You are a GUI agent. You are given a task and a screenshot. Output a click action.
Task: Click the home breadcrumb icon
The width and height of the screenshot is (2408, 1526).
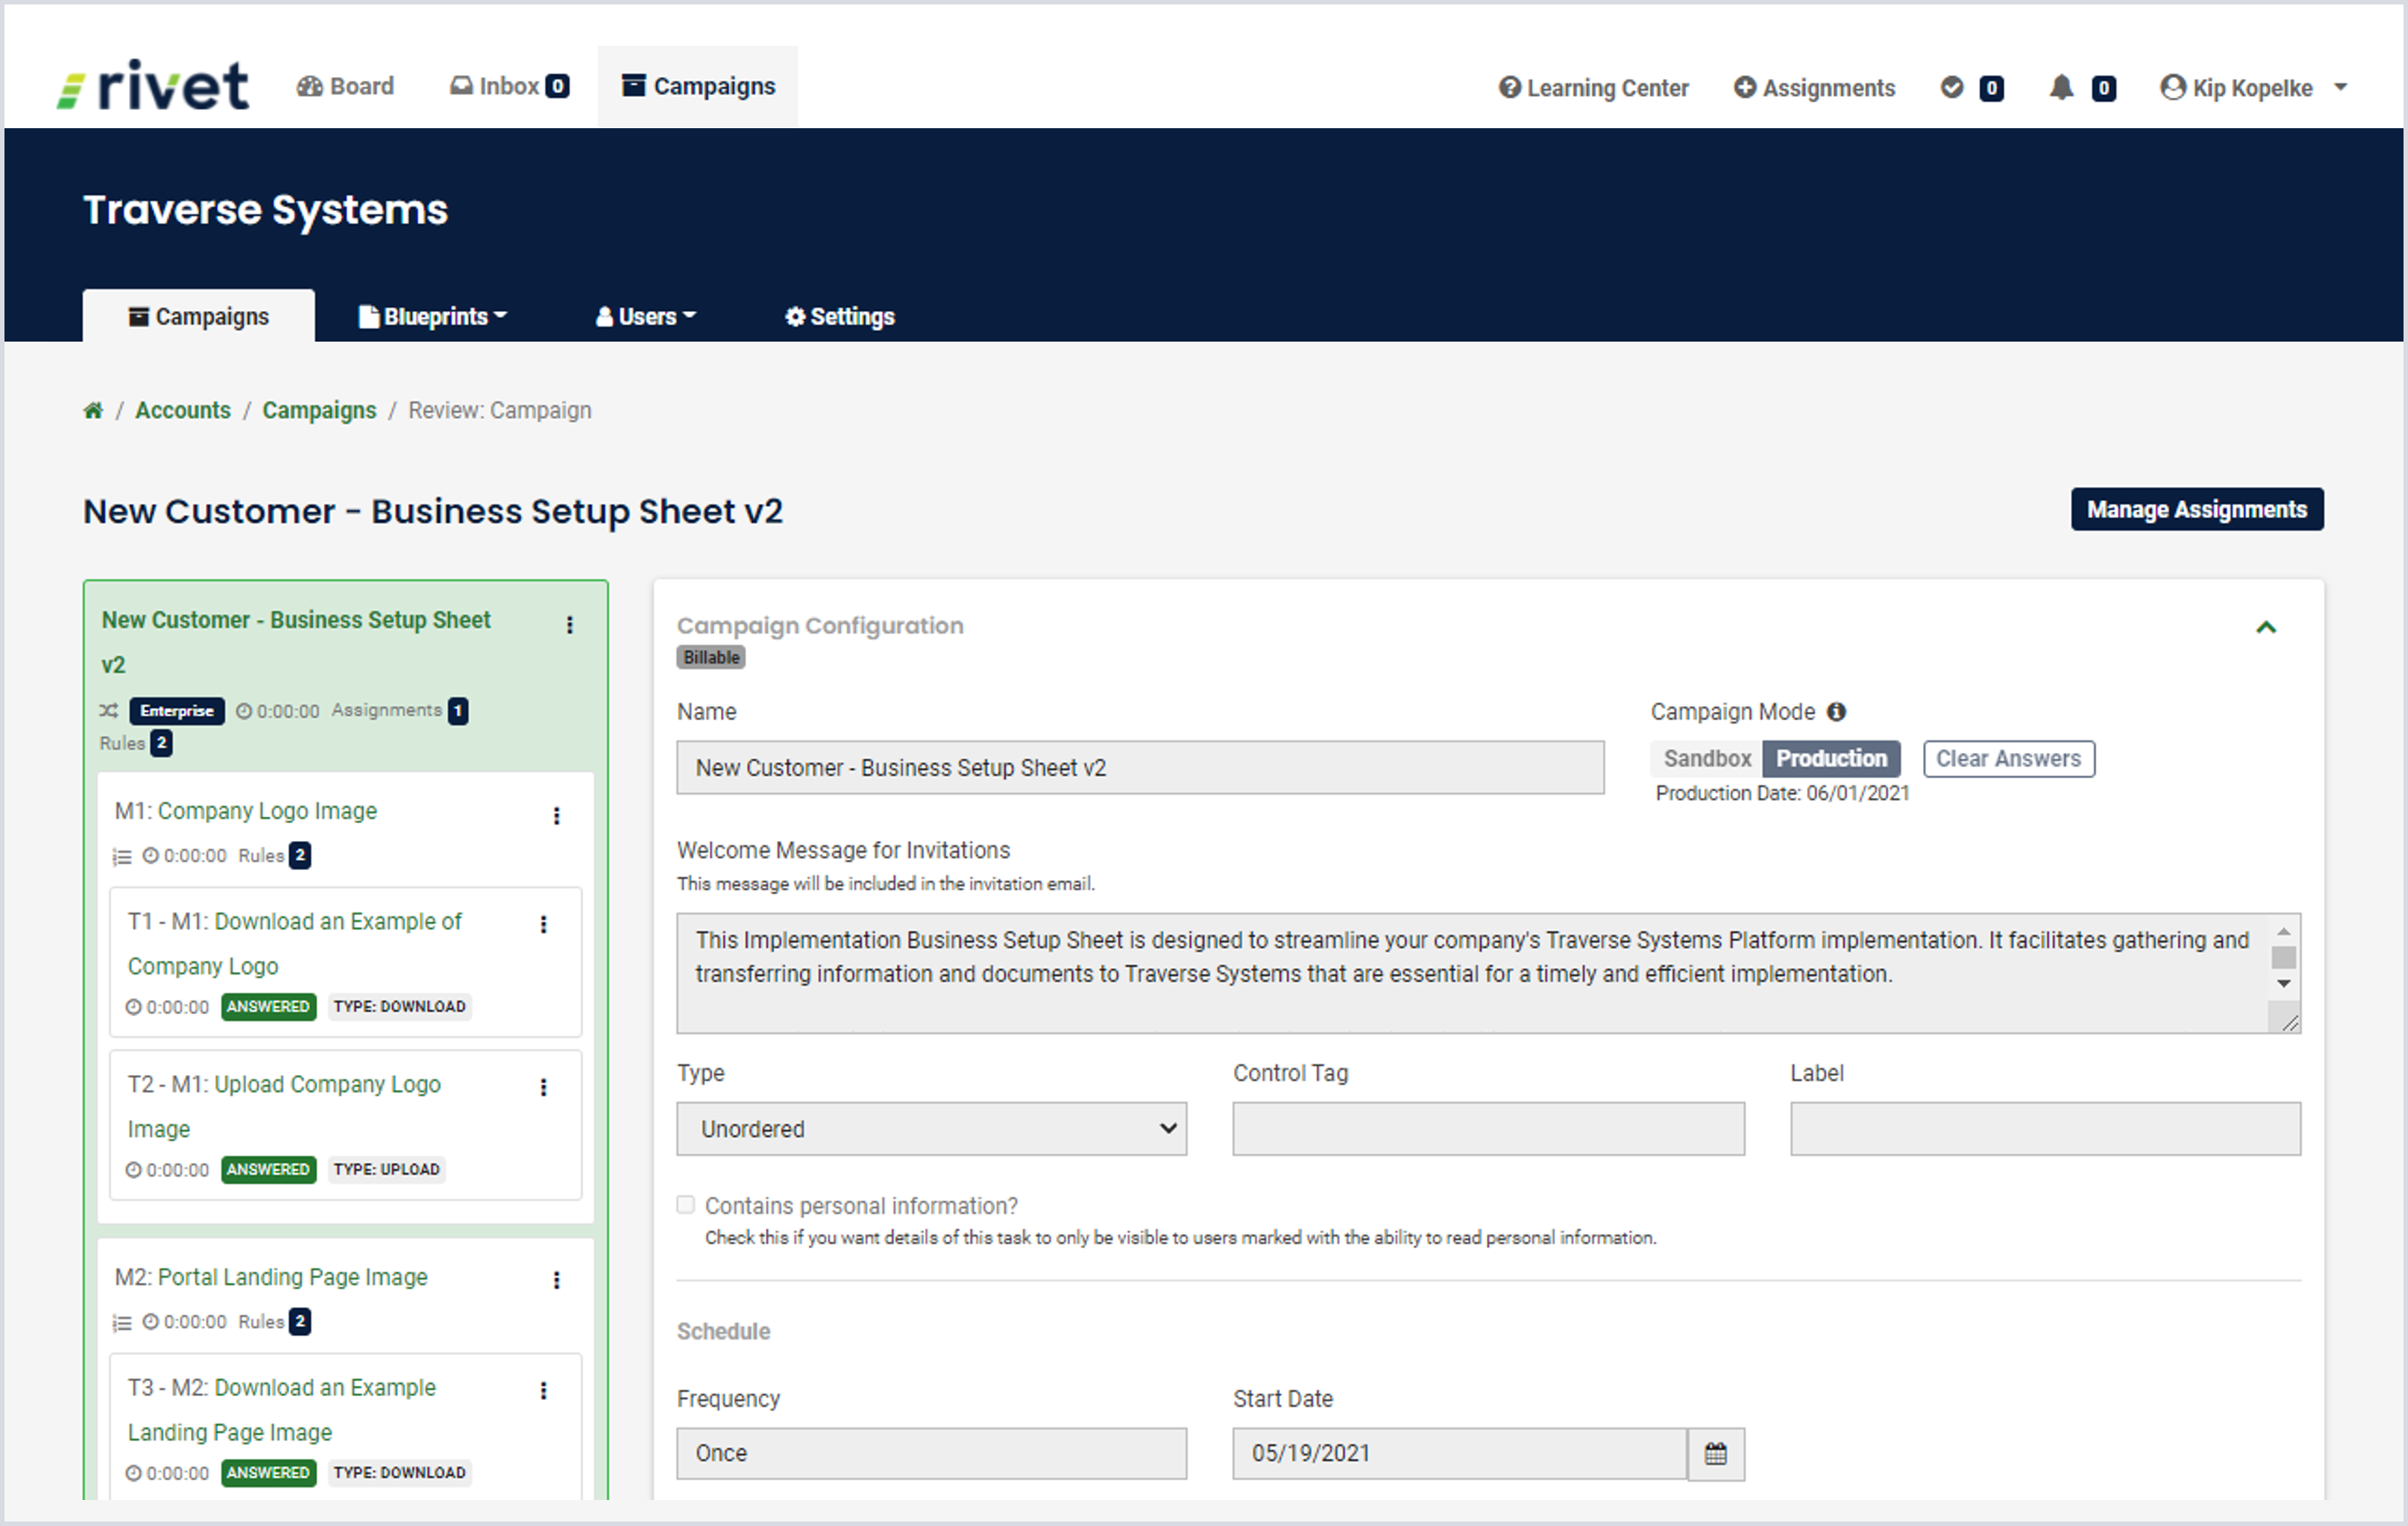pos(93,410)
